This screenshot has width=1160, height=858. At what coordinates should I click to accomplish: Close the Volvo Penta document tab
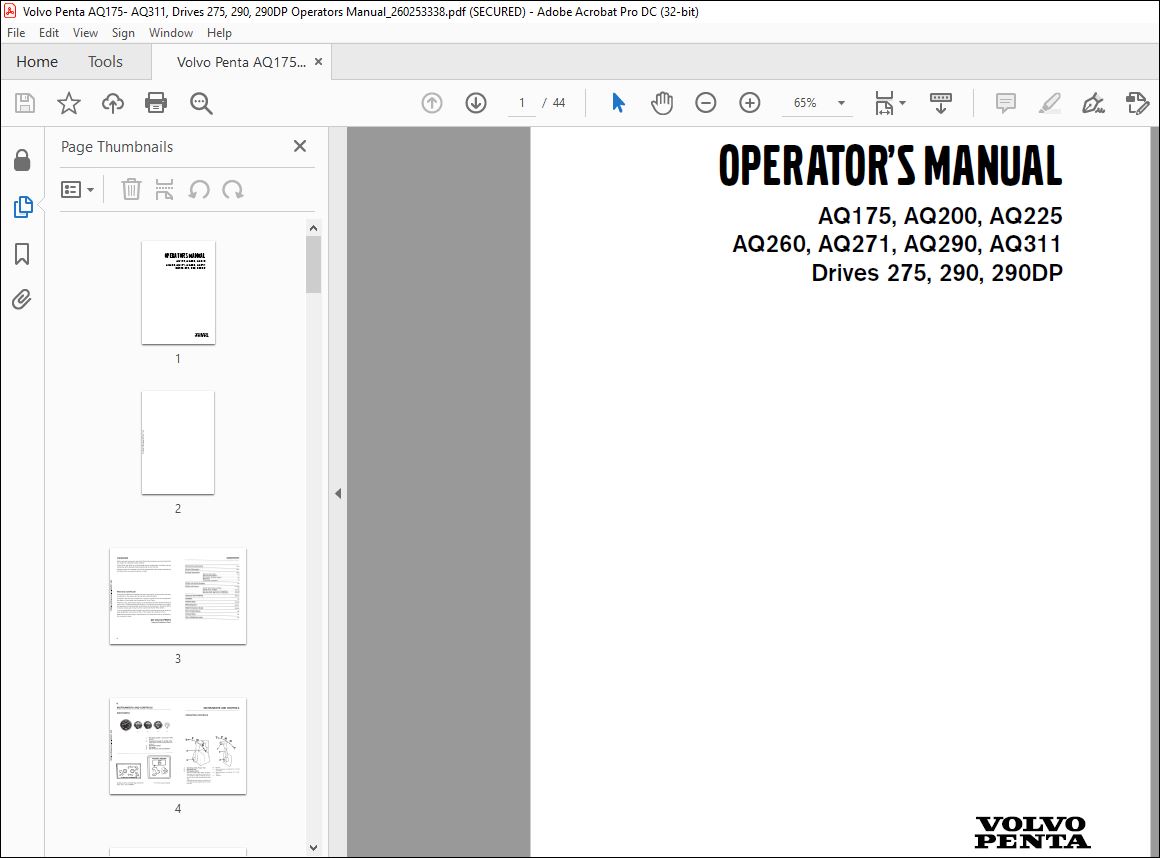pos(318,61)
